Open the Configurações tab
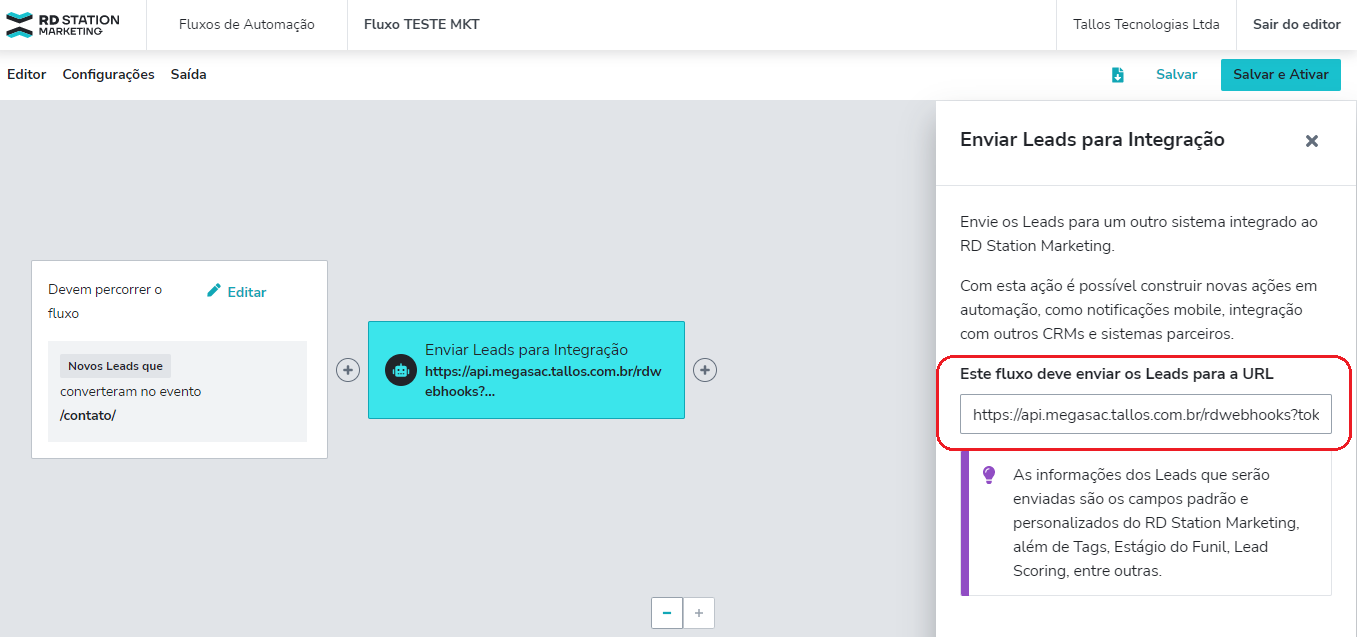The height and width of the screenshot is (637, 1364). click(x=108, y=74)
